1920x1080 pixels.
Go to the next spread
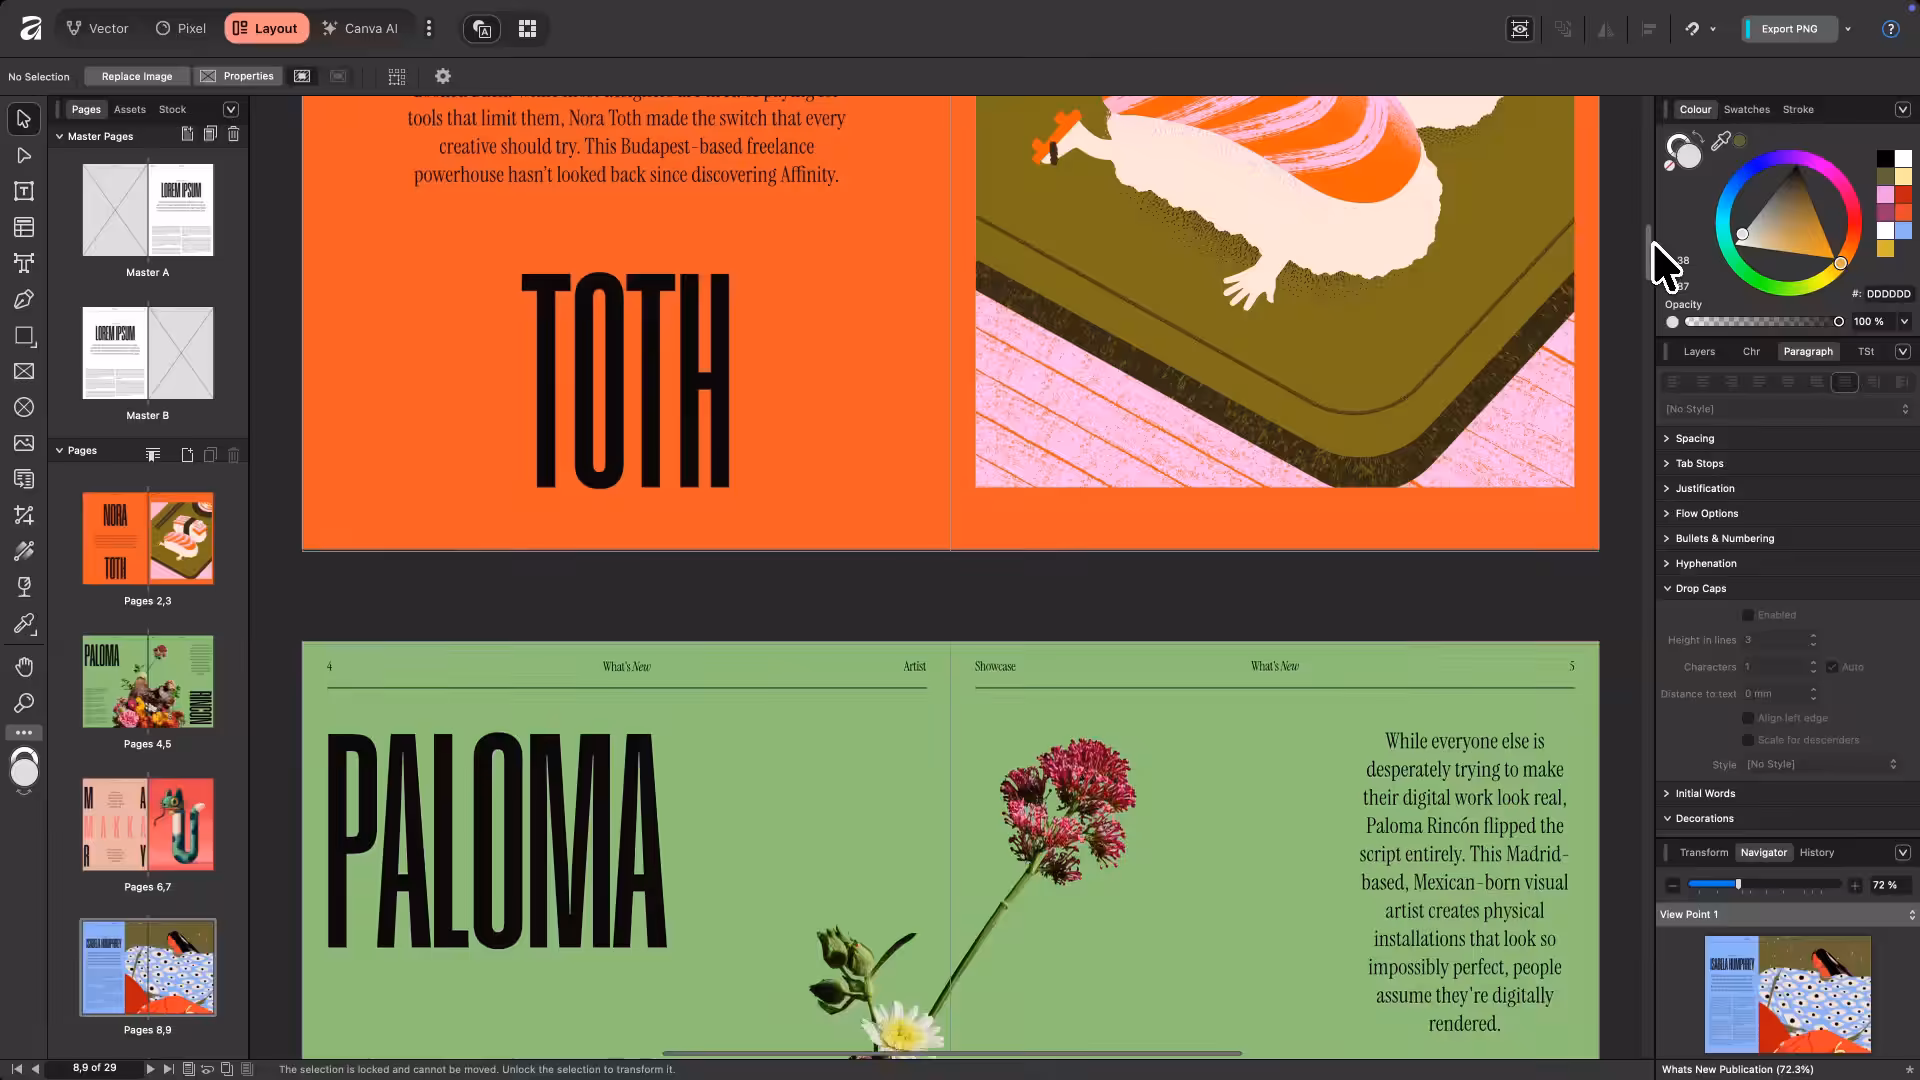150,1069
